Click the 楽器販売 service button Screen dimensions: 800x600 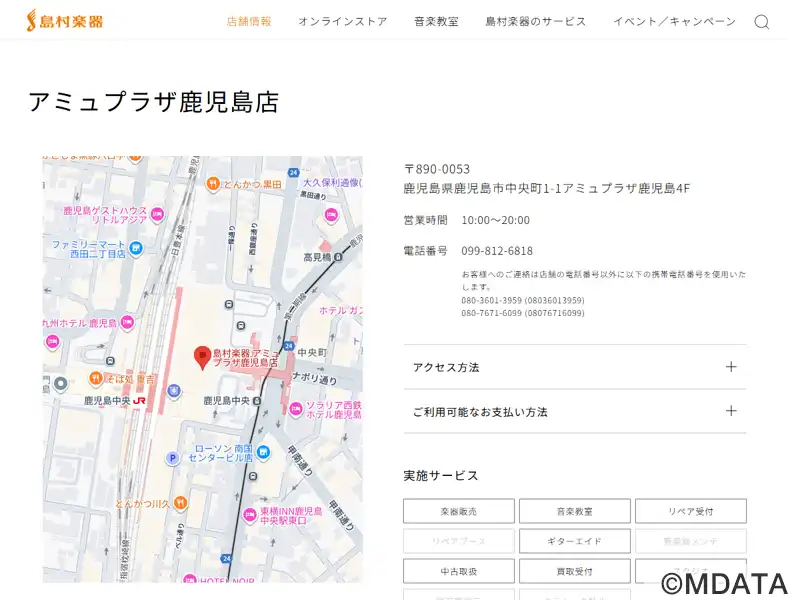point(458,511)
